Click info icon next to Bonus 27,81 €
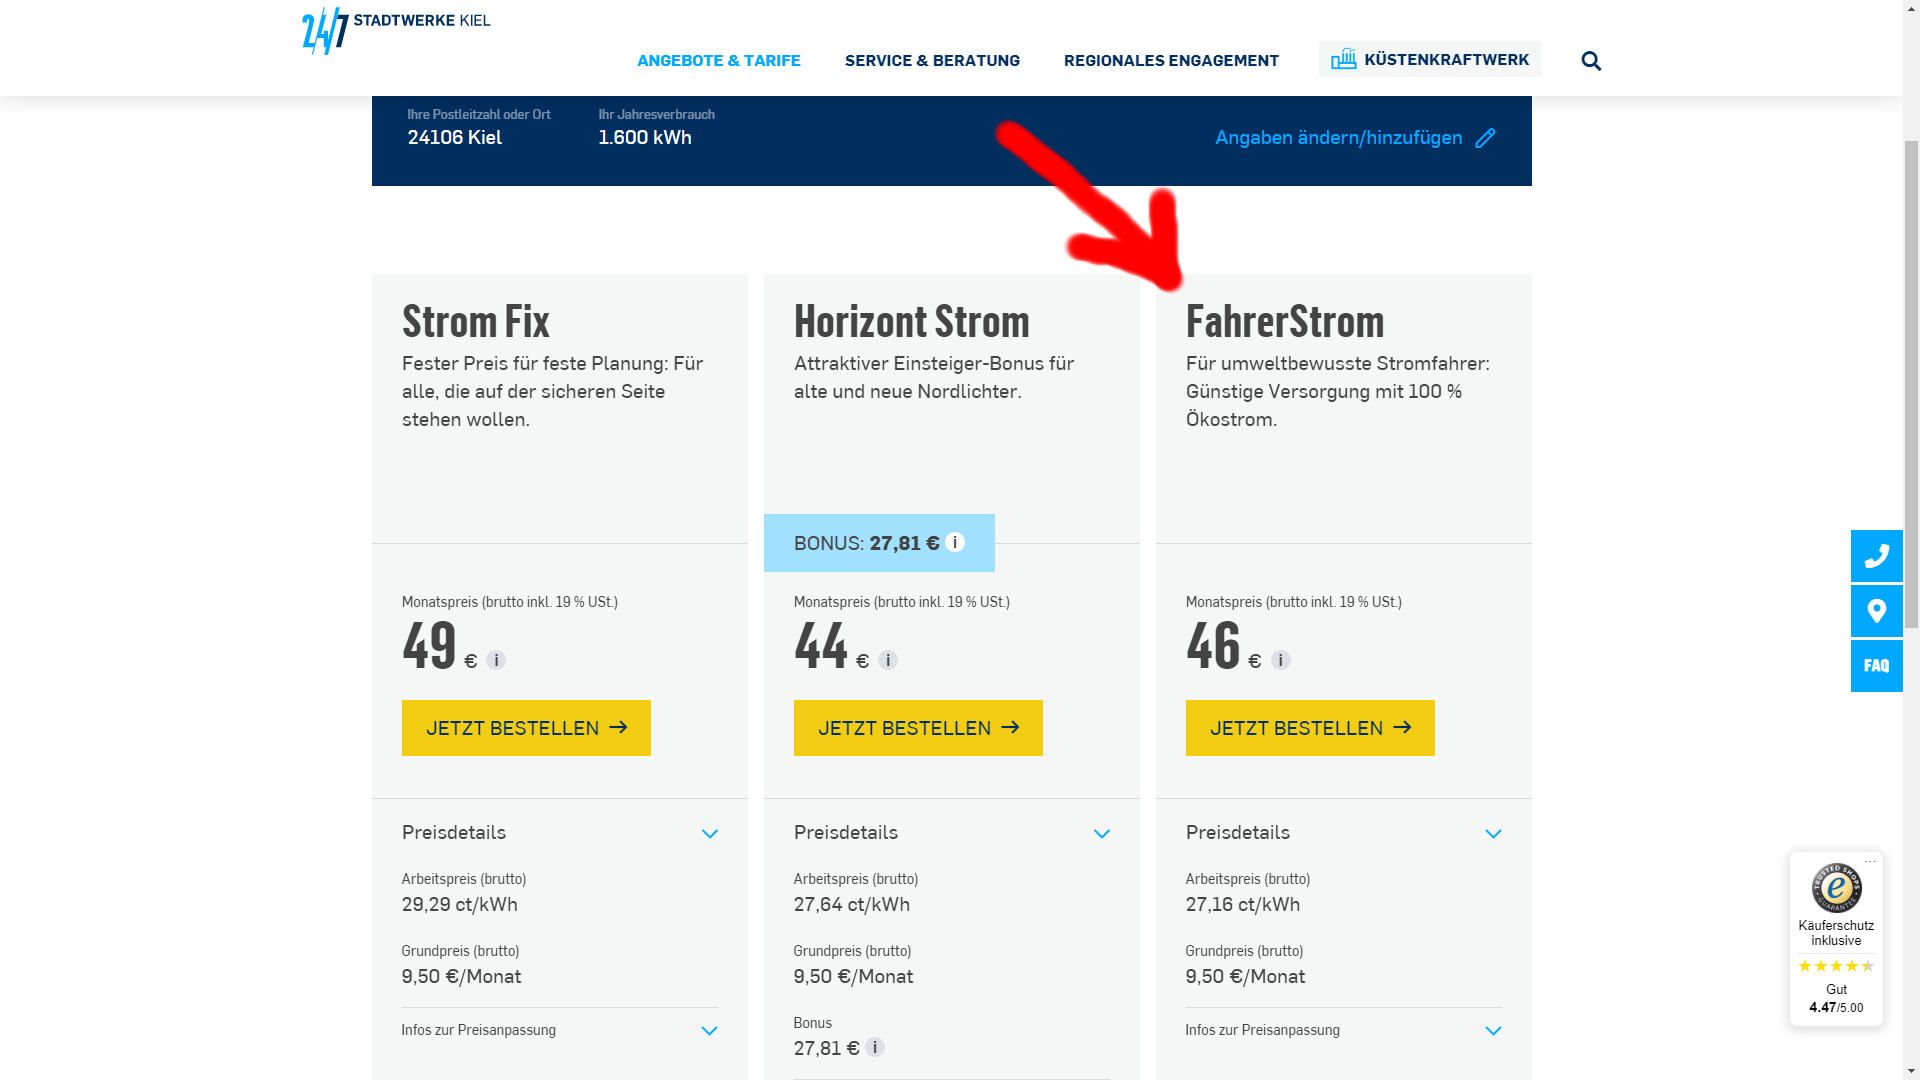The image size is (1920, 1080). point(875,1047)
